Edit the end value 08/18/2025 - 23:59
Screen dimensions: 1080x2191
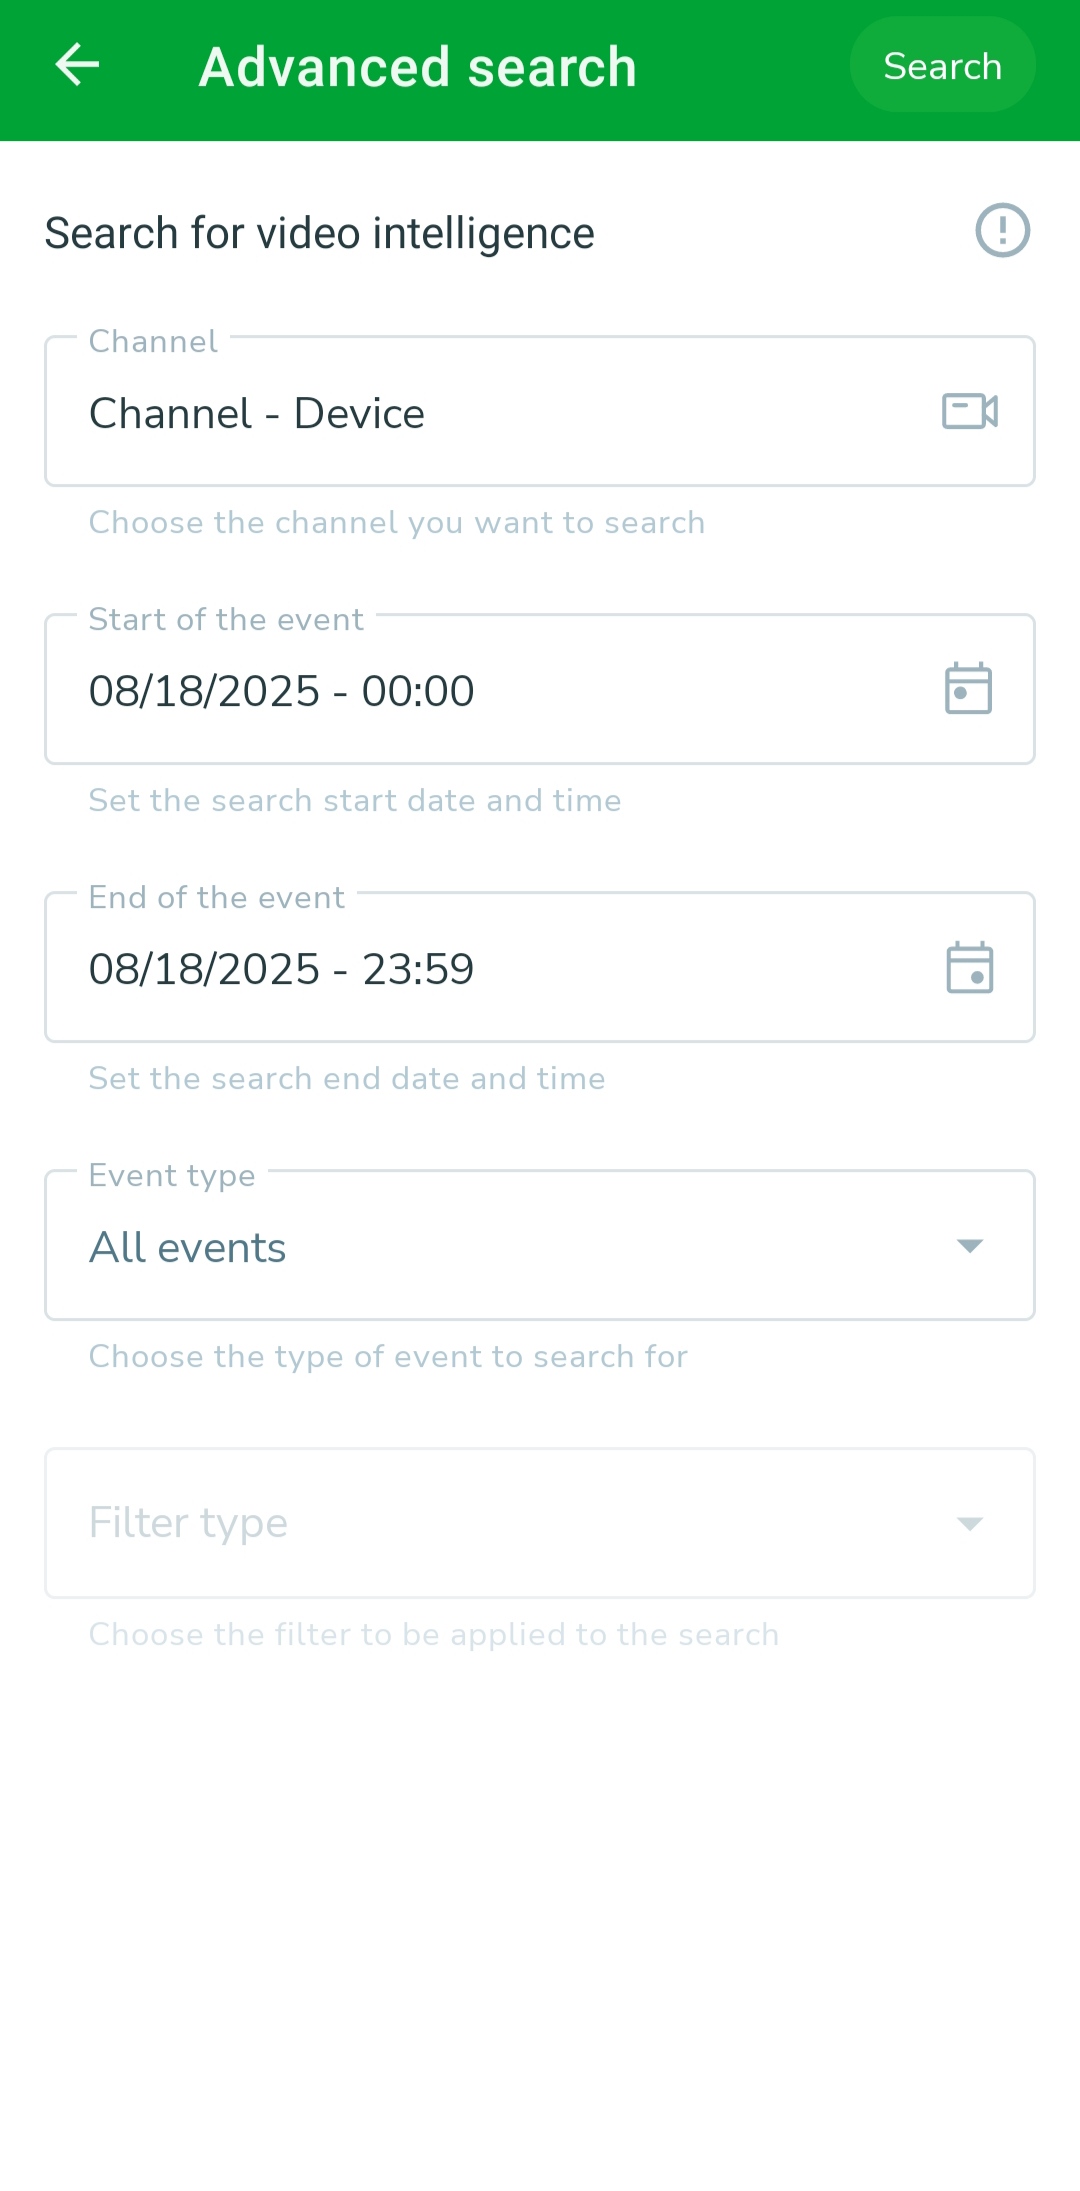pos(281,969)
